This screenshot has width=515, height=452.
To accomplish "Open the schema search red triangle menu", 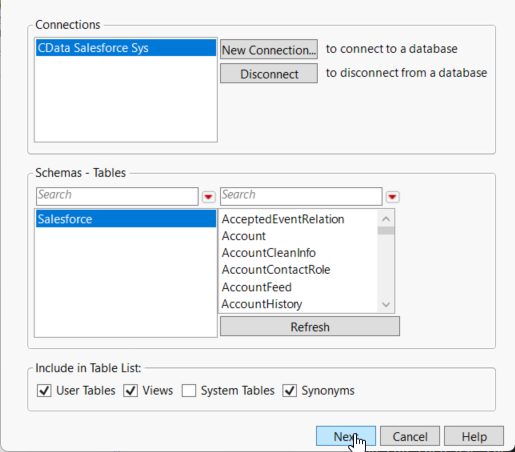I will [209, 197].
